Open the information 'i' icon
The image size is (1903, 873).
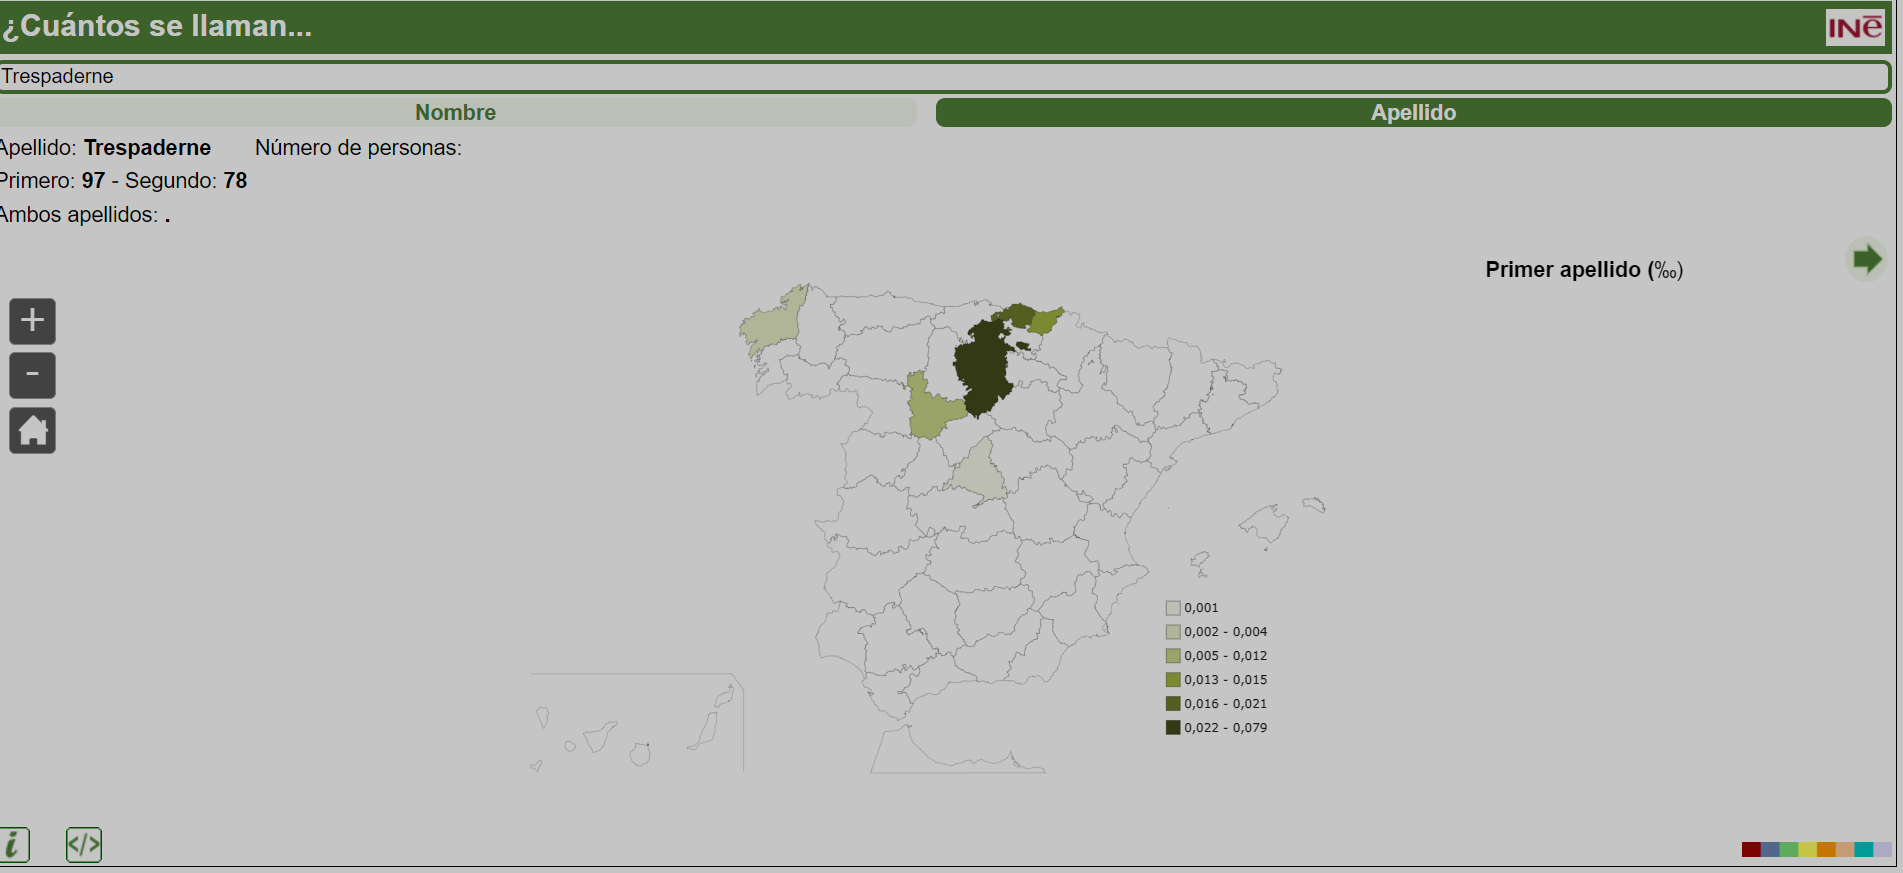14,845
